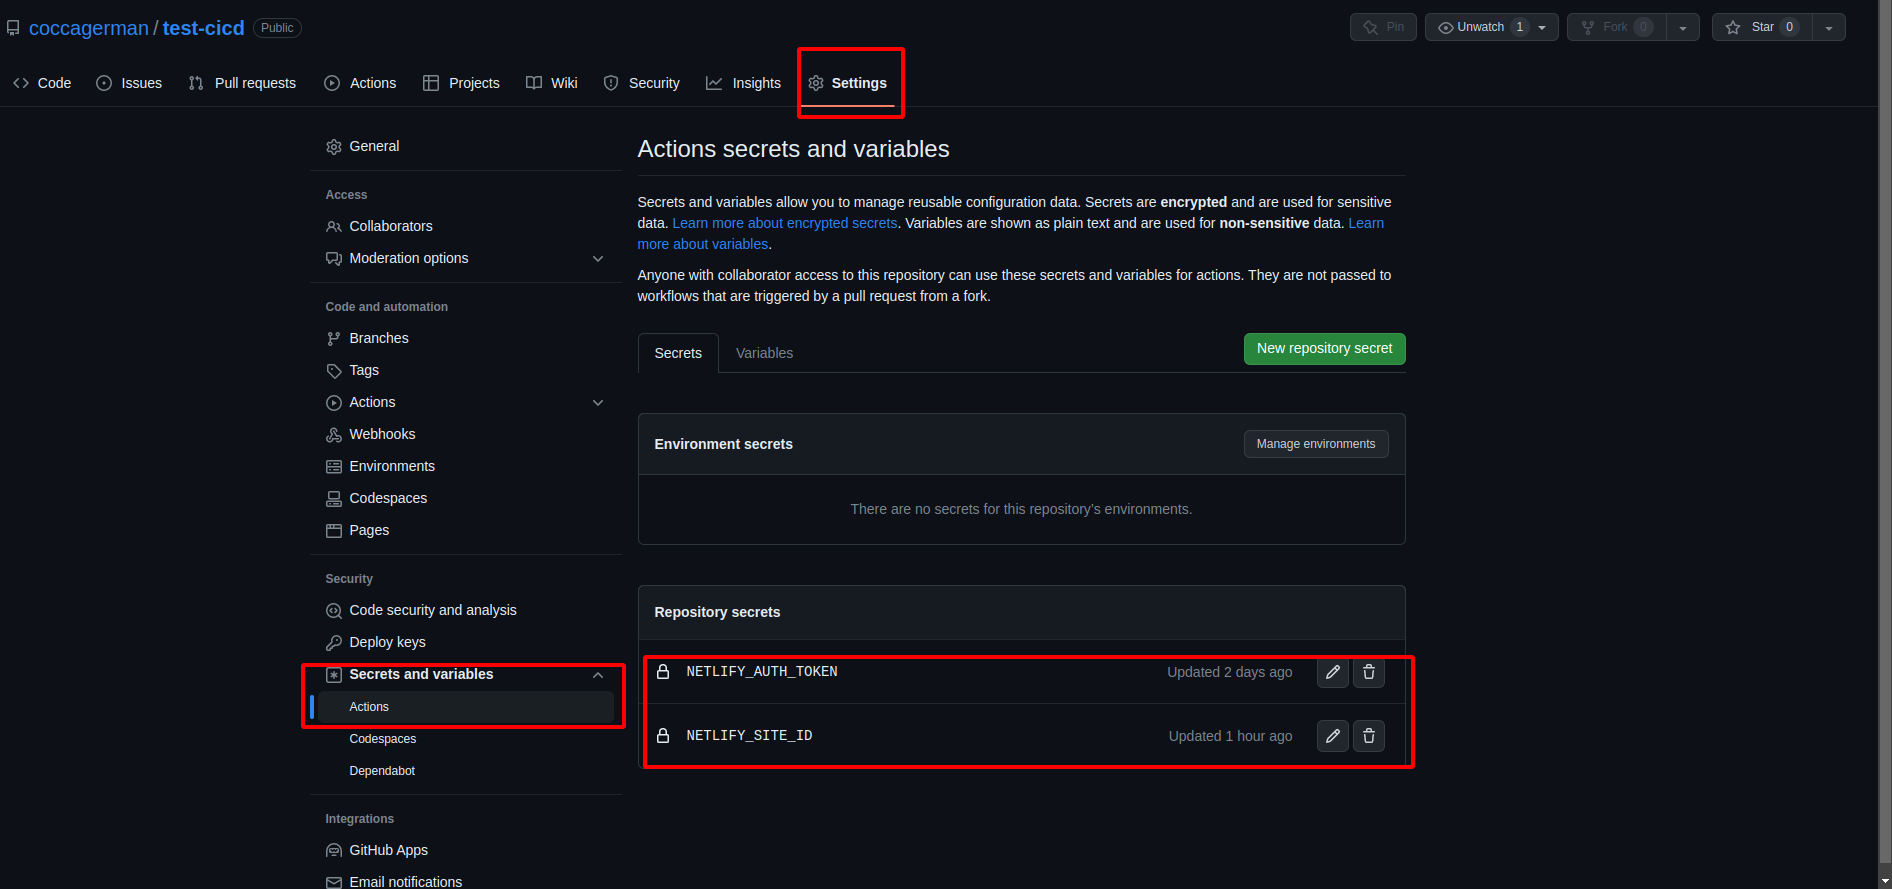
Task: Click the comment icon beside Moderation options
Action: pos(334,259)
